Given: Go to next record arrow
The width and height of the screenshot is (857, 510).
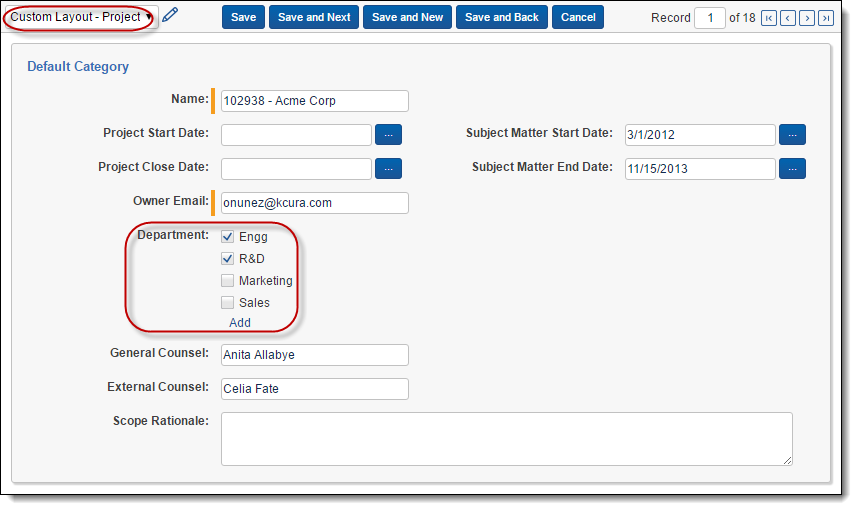Looking at the screenshot, I should pyautogui.click(x=806, y=18).
